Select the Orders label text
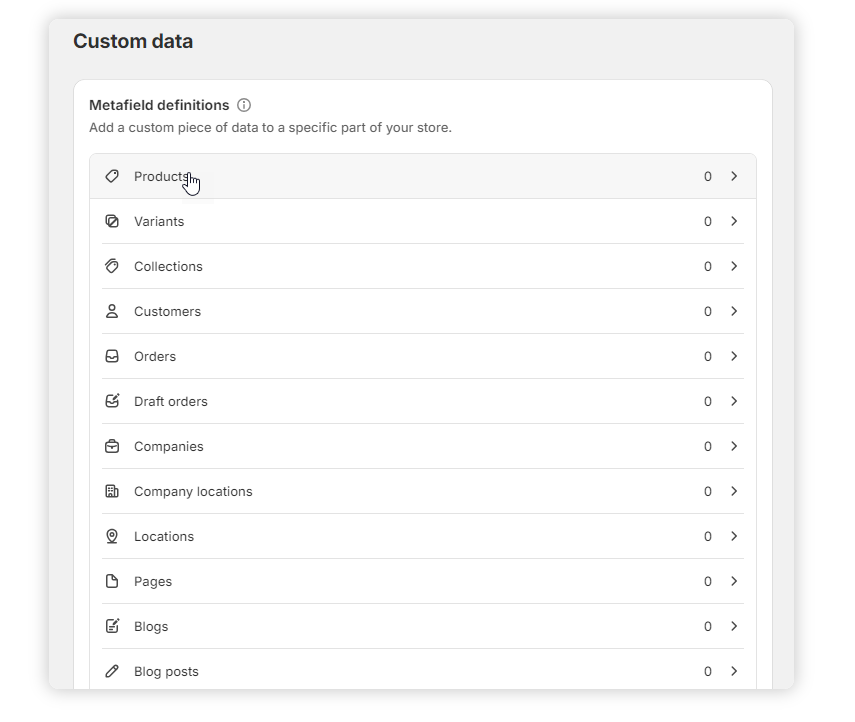 pyautogui.click(x=155, y=356)
